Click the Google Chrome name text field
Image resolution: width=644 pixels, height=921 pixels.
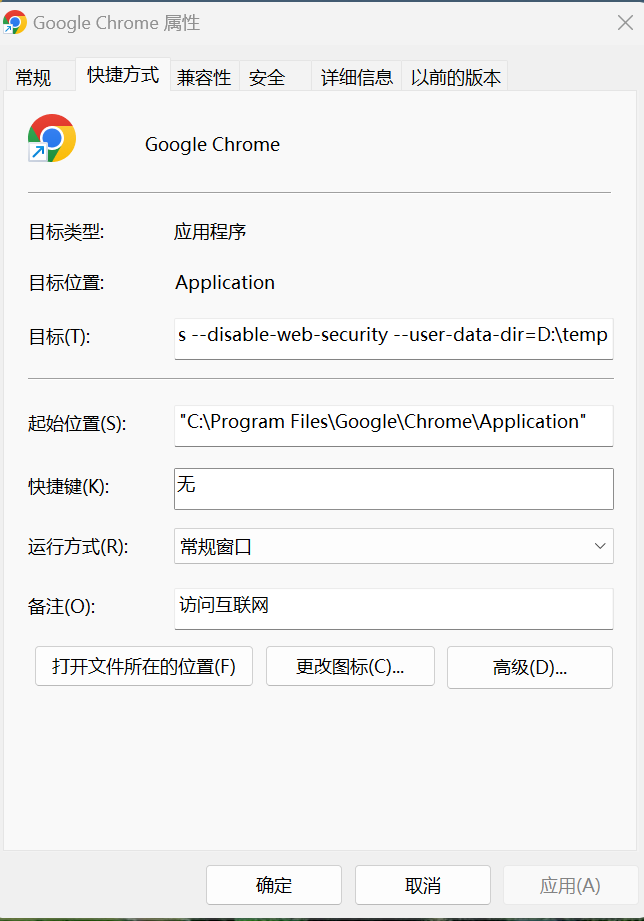tap(212, 145)
